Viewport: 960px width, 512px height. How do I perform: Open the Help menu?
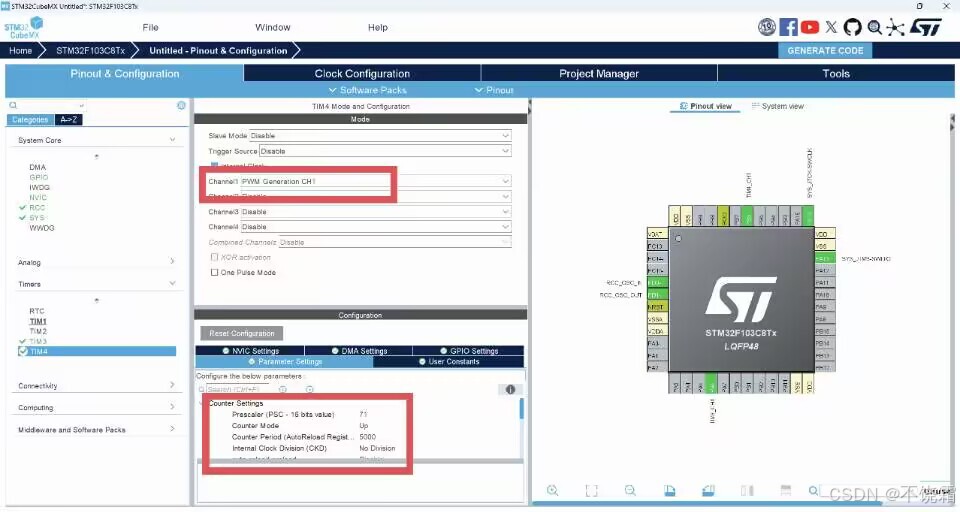click(378, 28)
